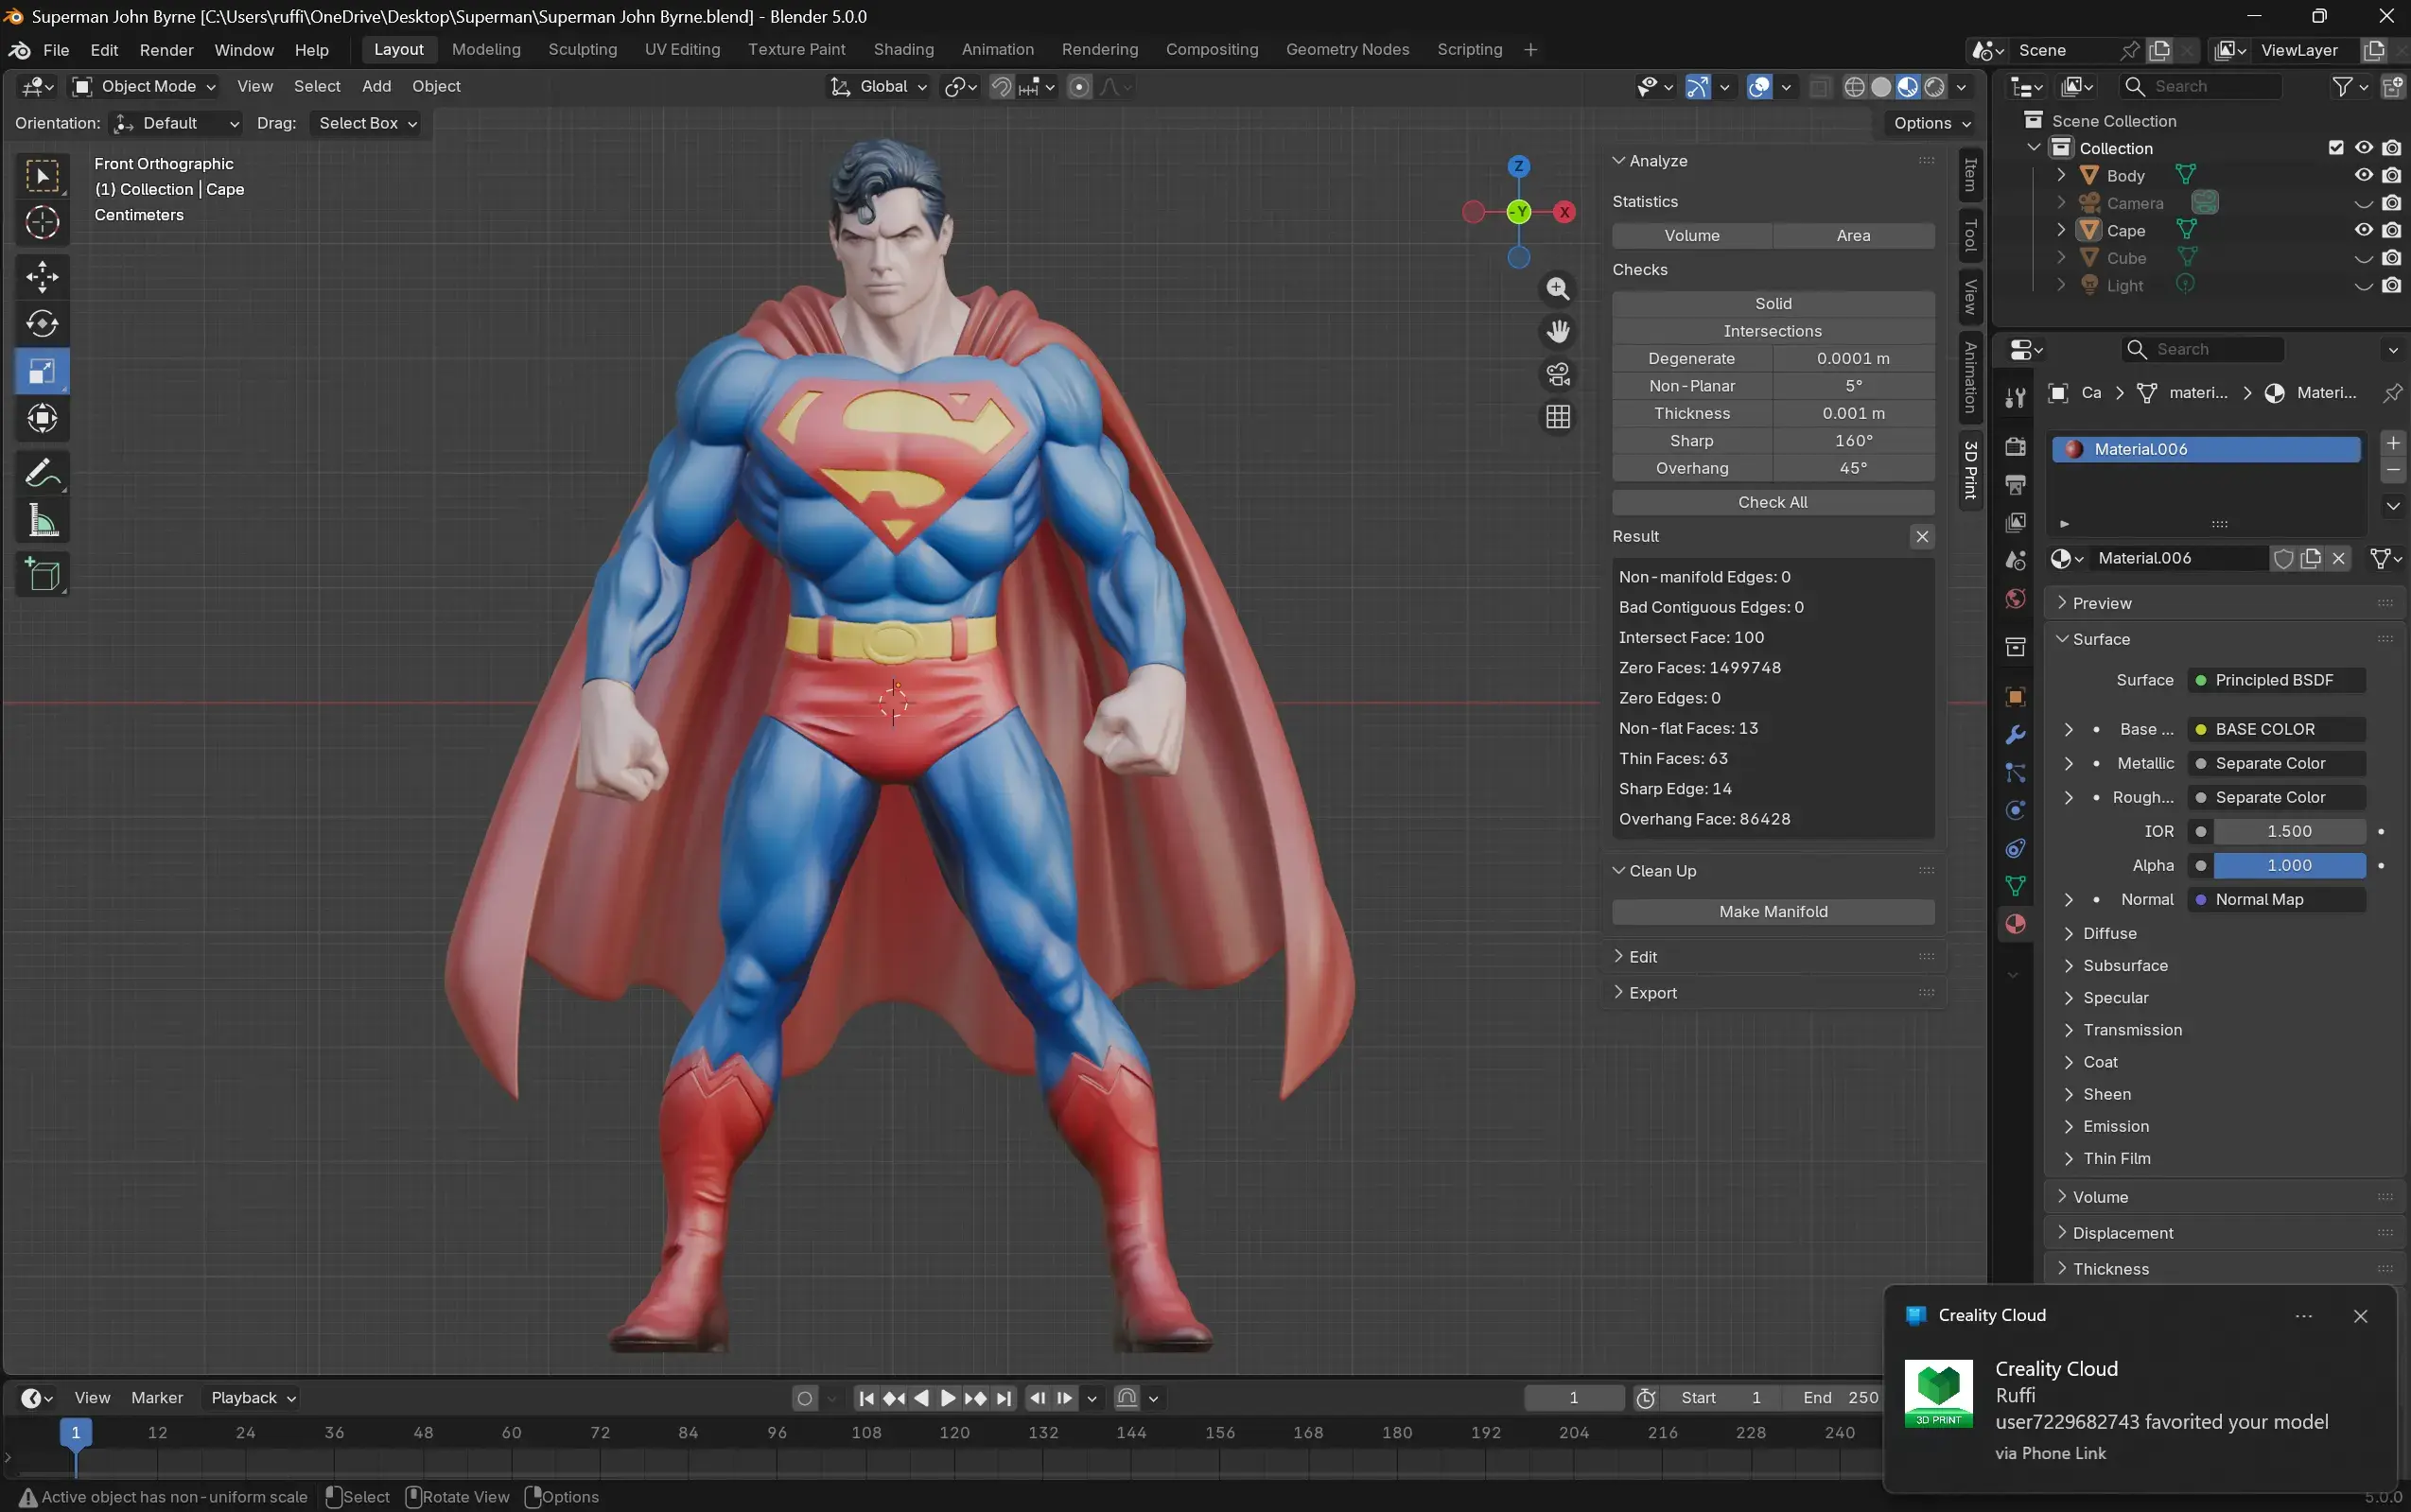The width and height of the screenshot is (2411, 1512).
Task: Choose the Rotate tool in toolbar
Action: 42,324
